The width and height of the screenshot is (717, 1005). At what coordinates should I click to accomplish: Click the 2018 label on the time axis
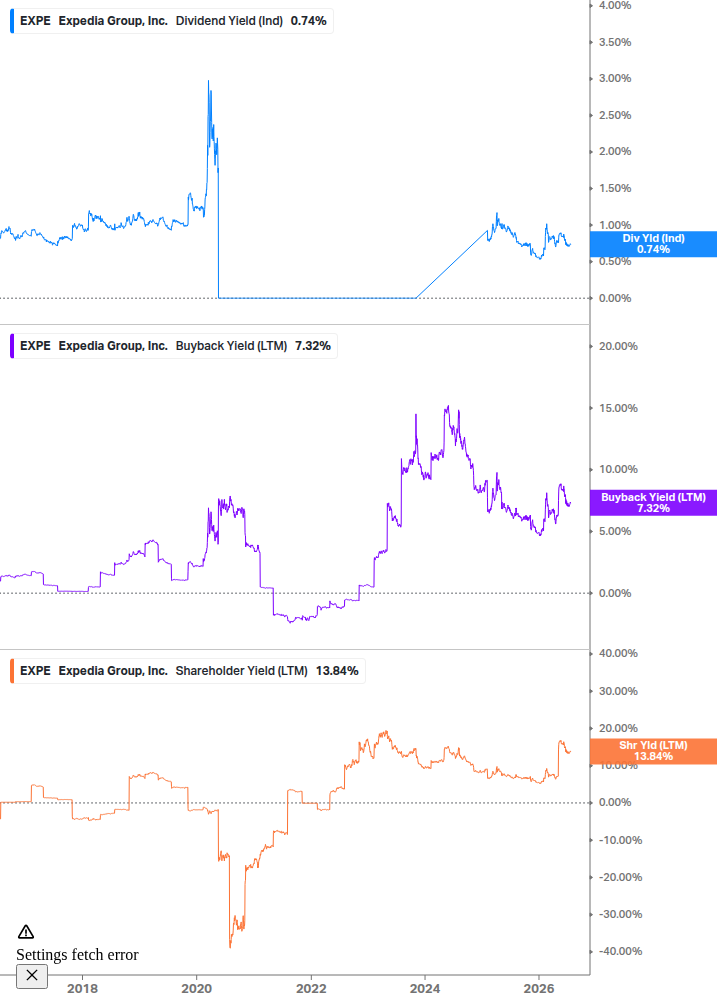pyautogui.click(x=83, y=988)
